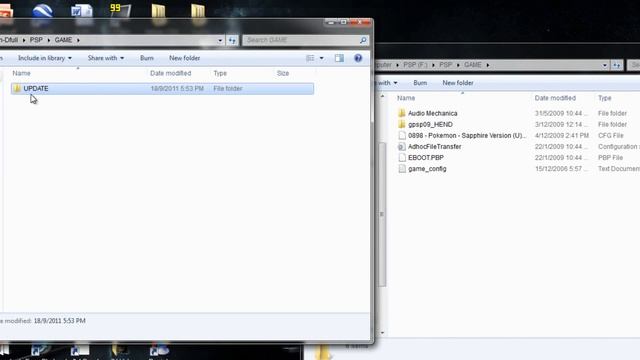
Task: Sort by Date modified in the front window
Action: tap(171, 73)
